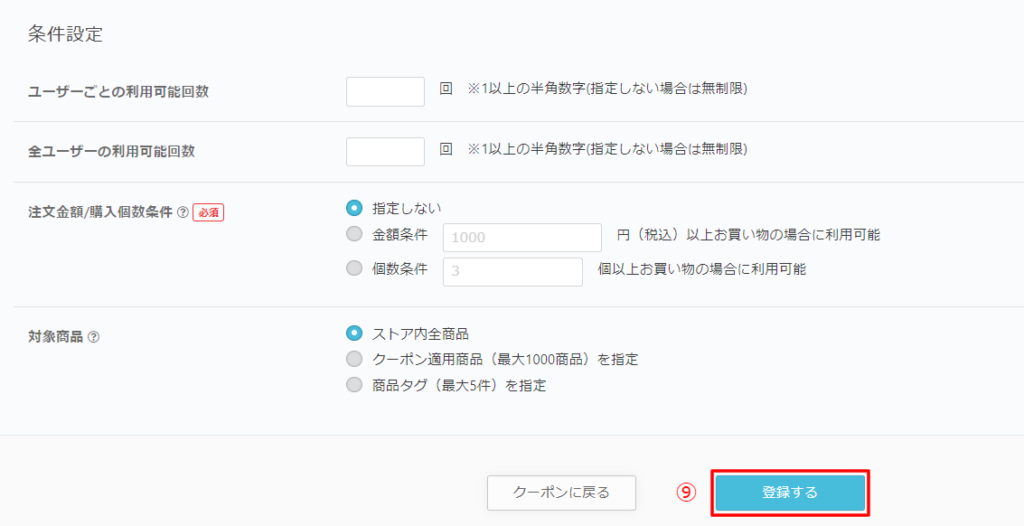This screenshot has height=526, width=1024.
Task: Click the red 必須 badge
Action: 208,212
